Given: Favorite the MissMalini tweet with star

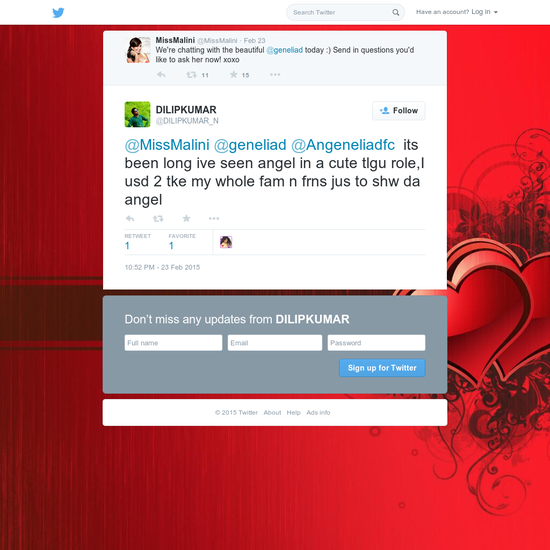Looking at the screenshot, I should [x=234, y=74].
